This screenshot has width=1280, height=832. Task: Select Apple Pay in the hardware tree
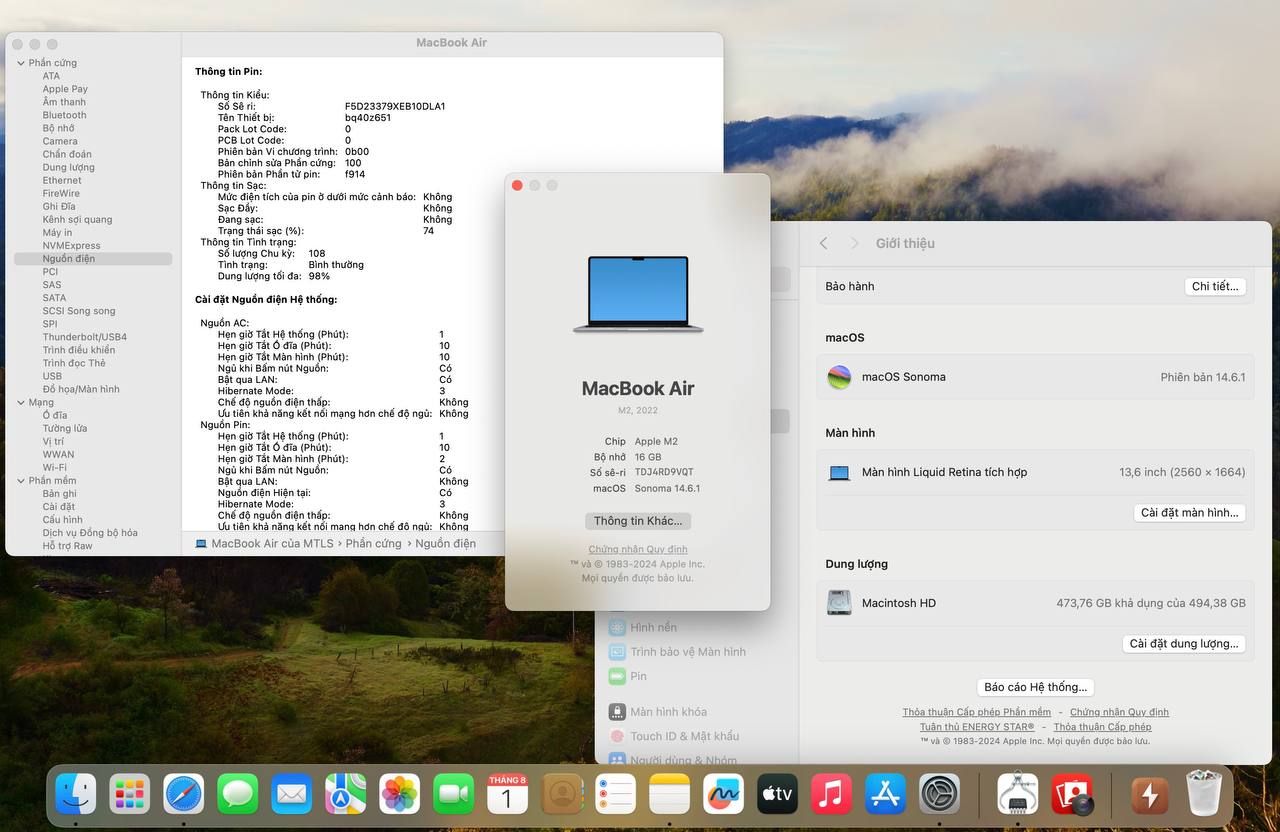pos(65,89)
